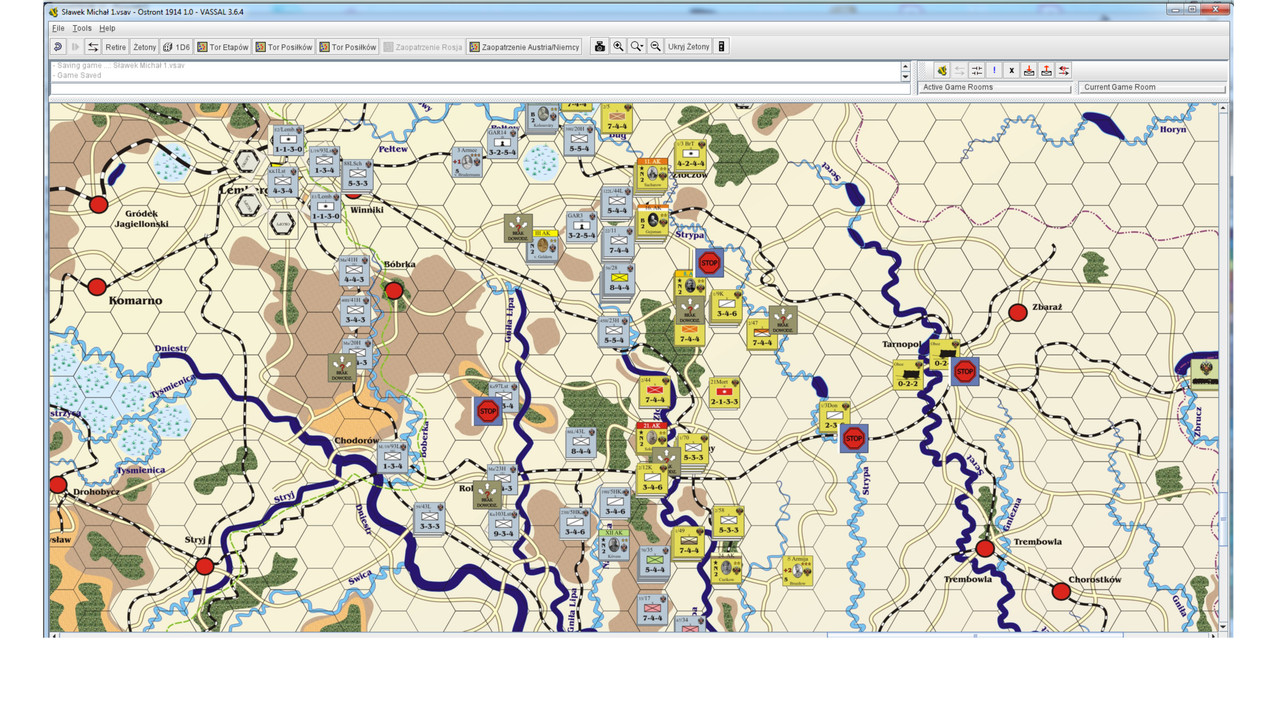1280x718 pixels.
Task: Open Tor Posiłków beside Tor Etapów
Action: (x=284, y=47)
